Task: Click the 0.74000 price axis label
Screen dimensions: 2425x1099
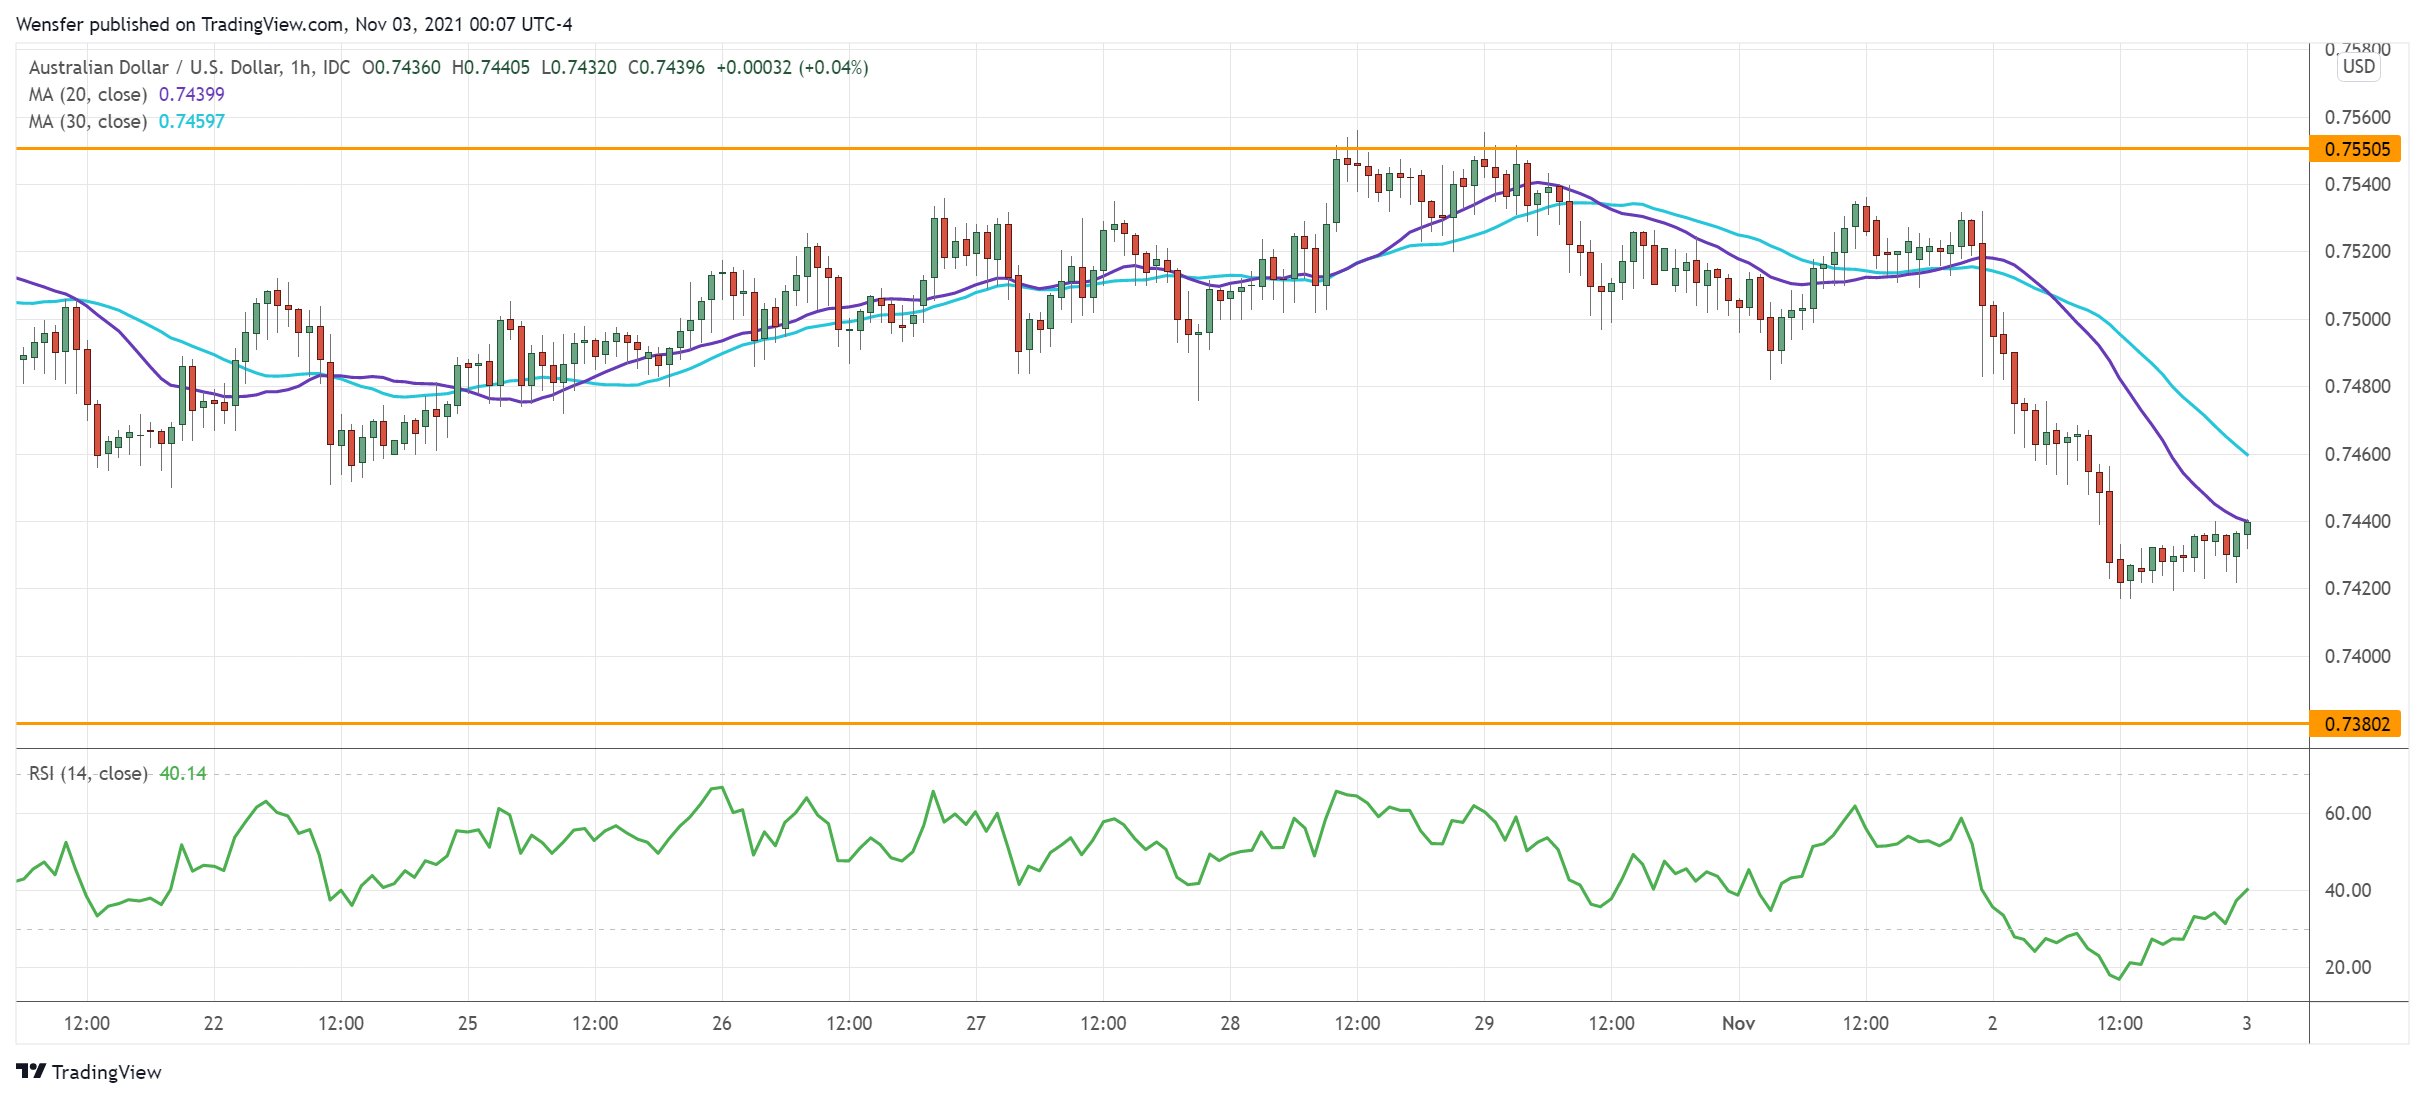Action: [2357, 656]
